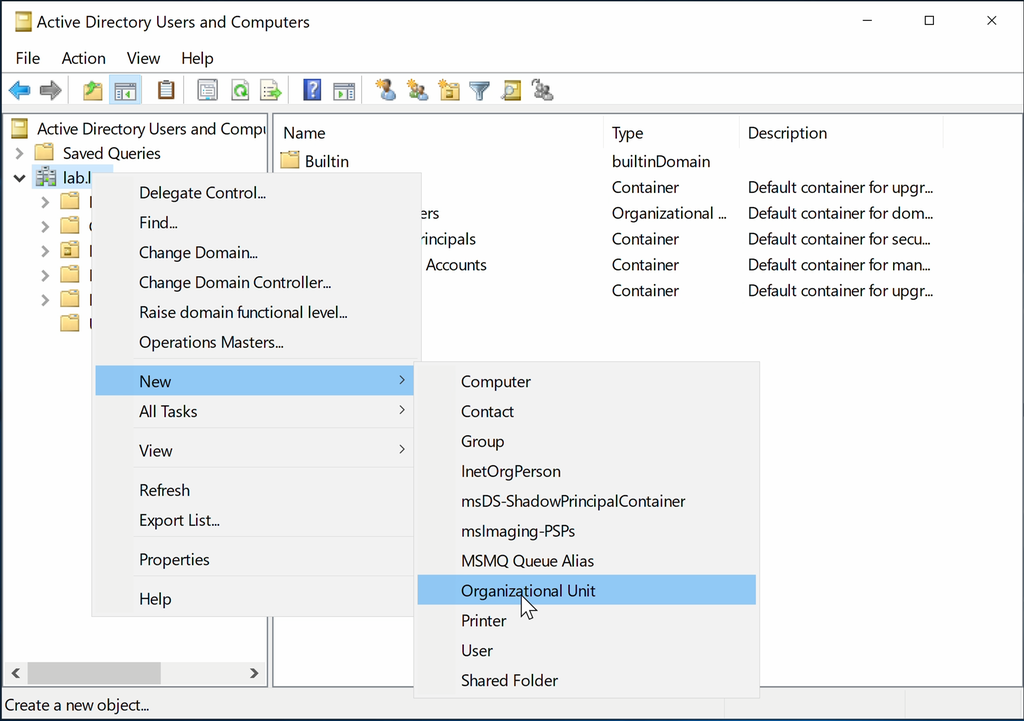Find objects using magnifying glass toolbar icon
This screenshot has height=721, width=1024.
coord(511,90)
